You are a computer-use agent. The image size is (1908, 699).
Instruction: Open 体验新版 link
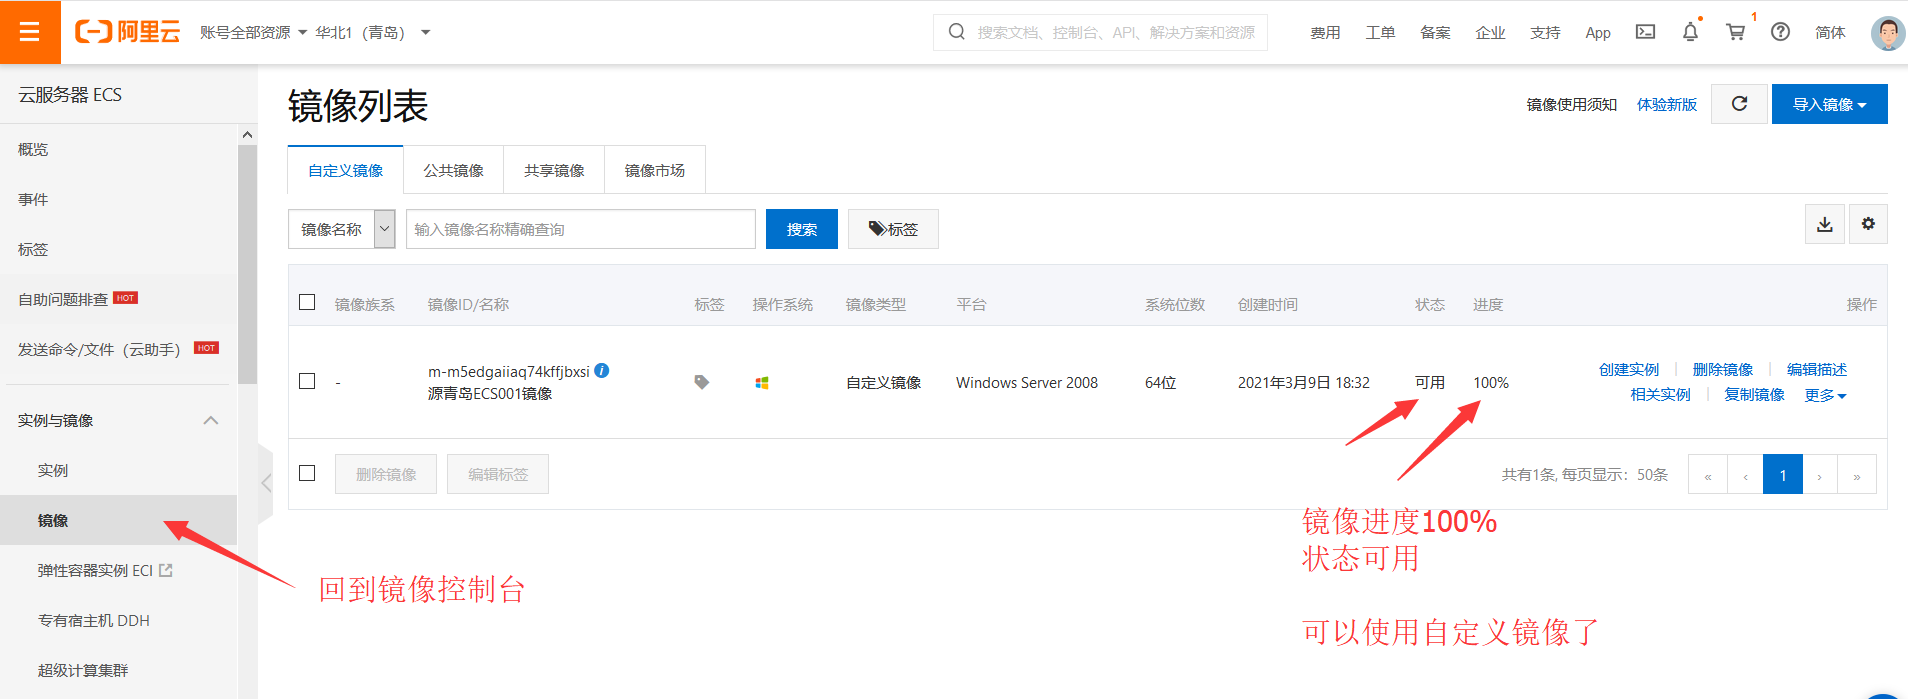tap(1667, 104)
